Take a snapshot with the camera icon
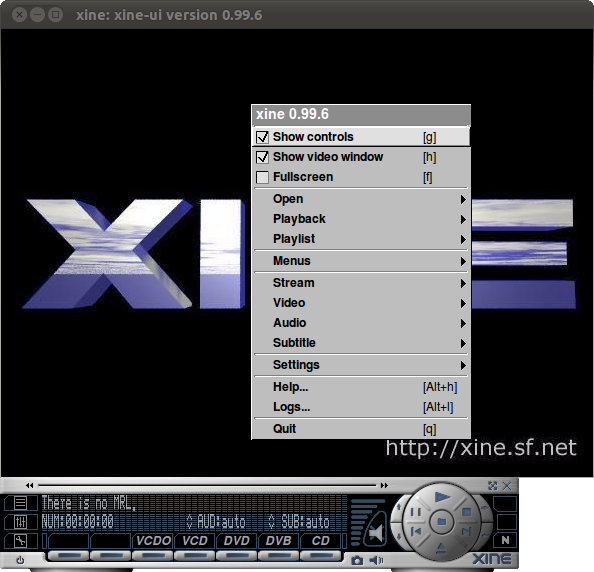594x572 pixels. coord(357,560)
